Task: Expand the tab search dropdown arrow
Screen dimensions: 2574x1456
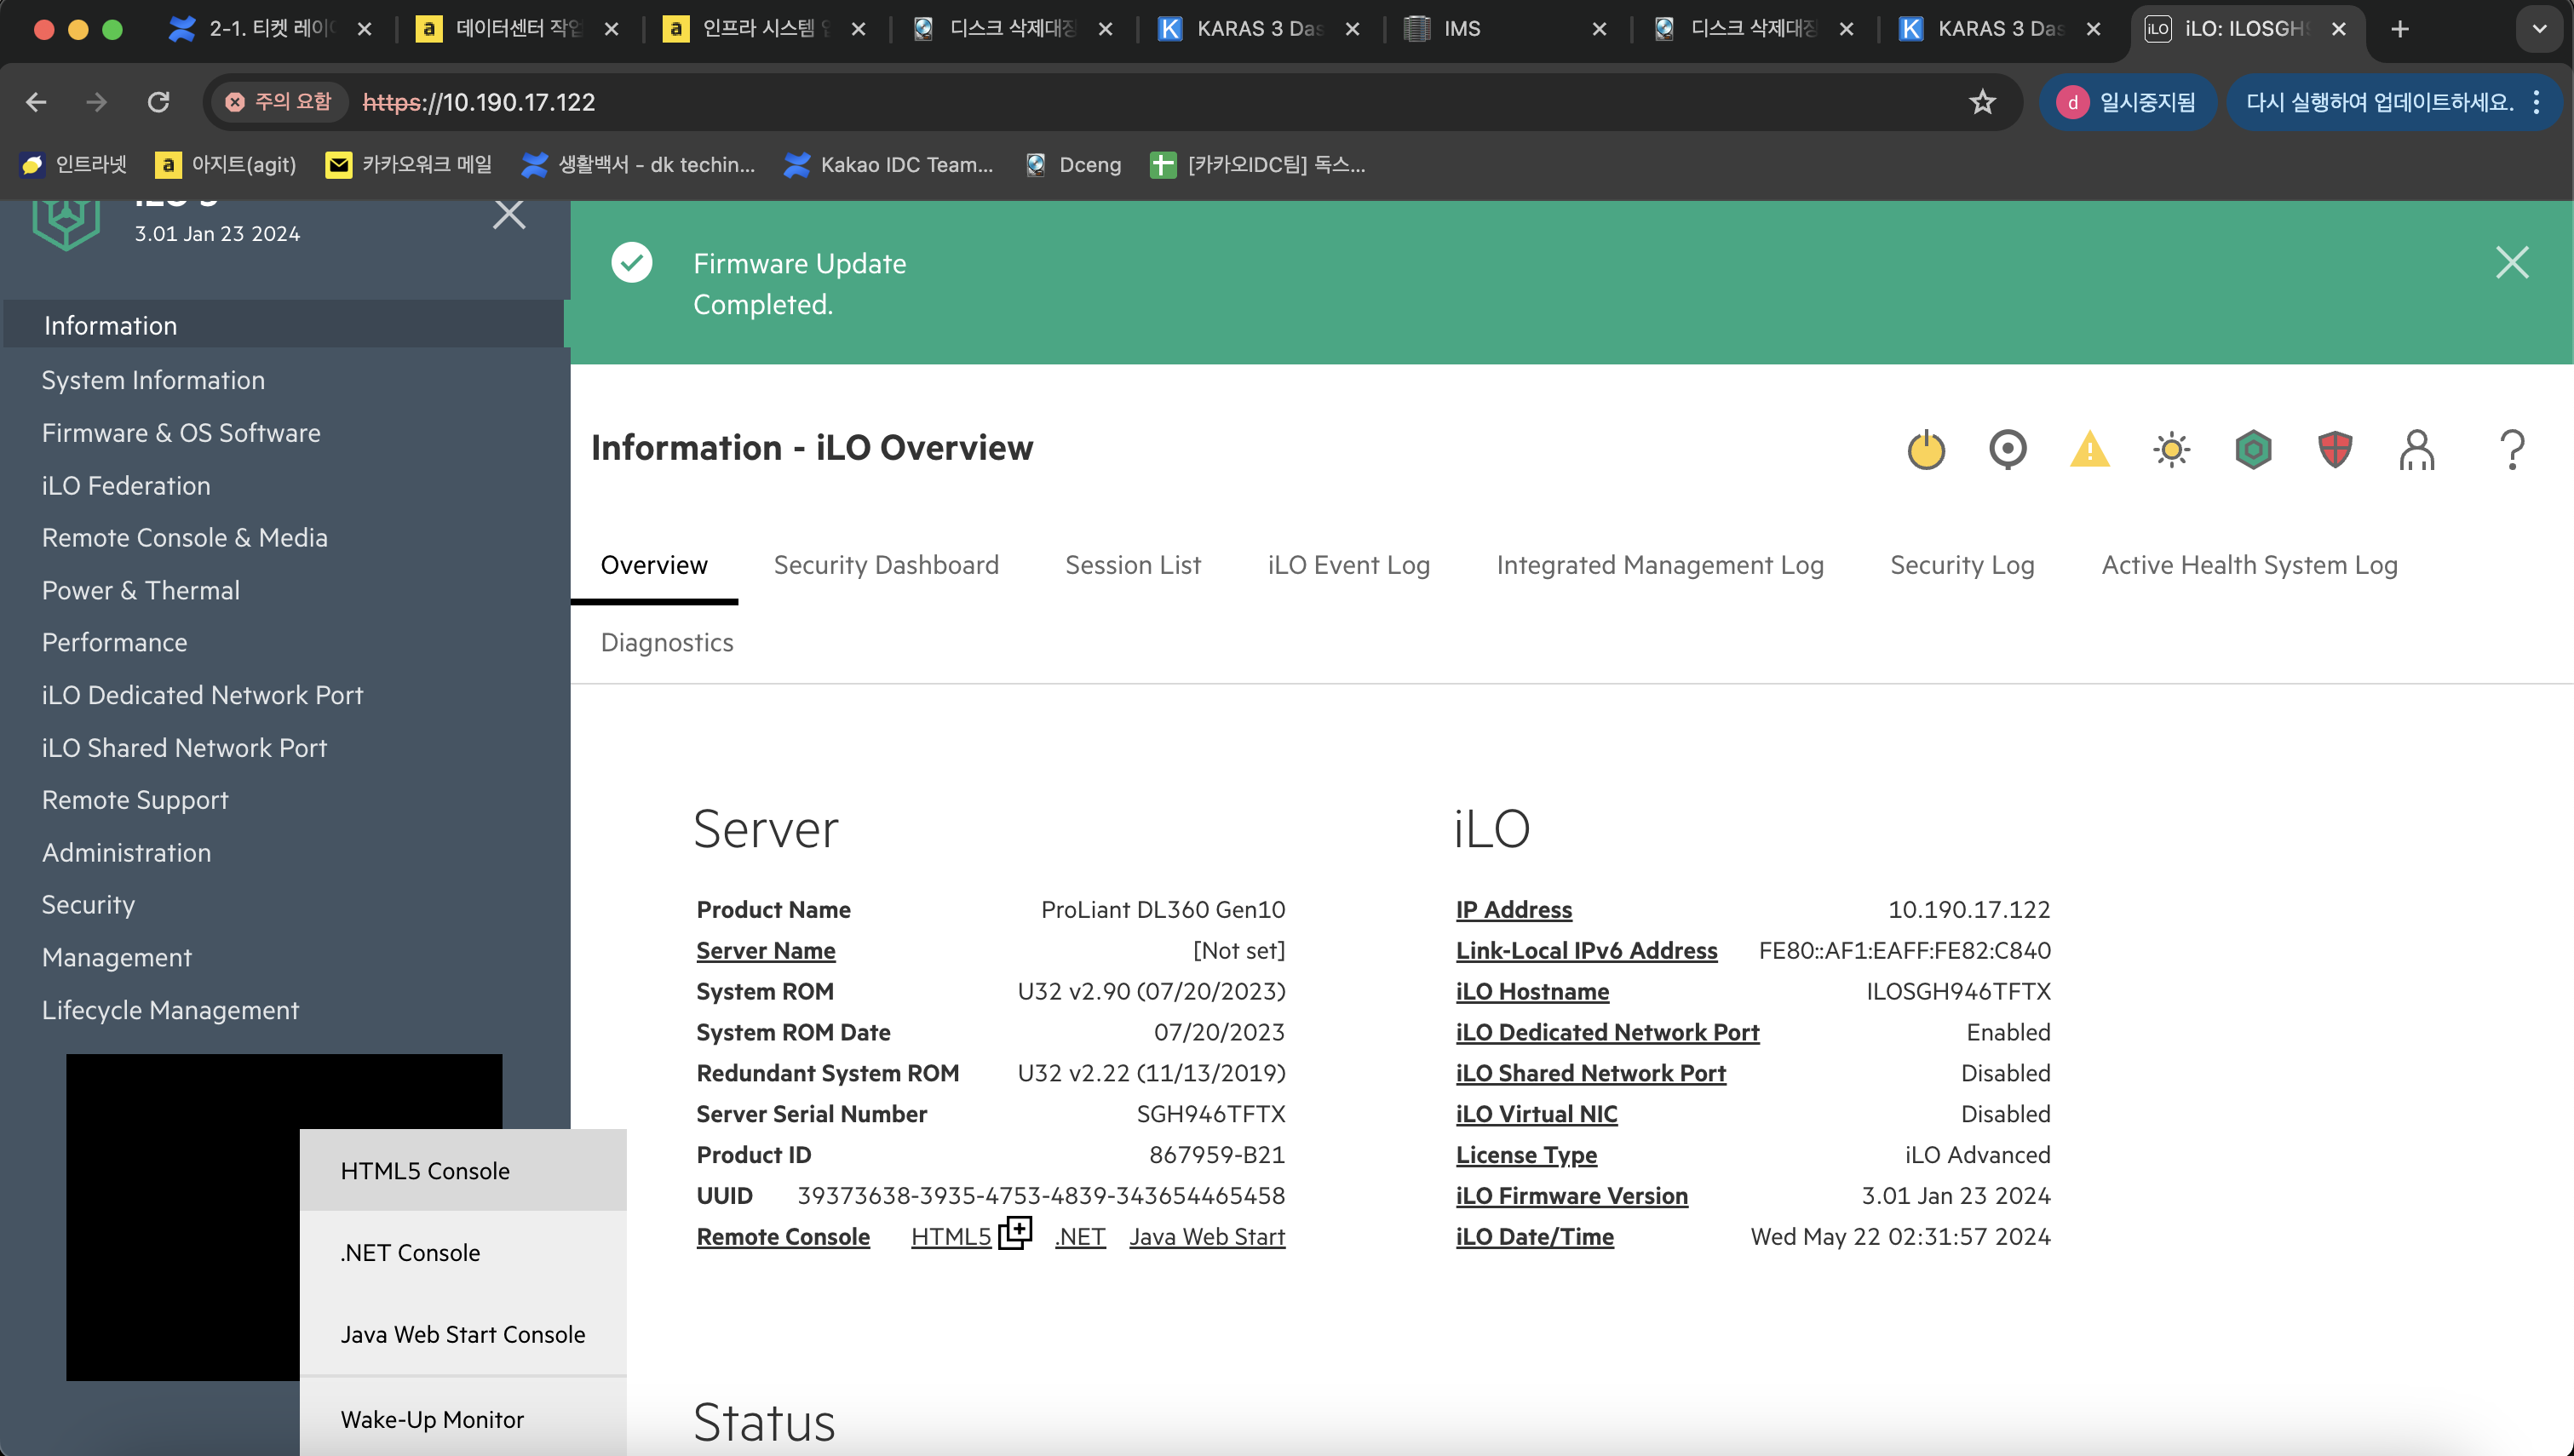Action: pos(2539,29)
